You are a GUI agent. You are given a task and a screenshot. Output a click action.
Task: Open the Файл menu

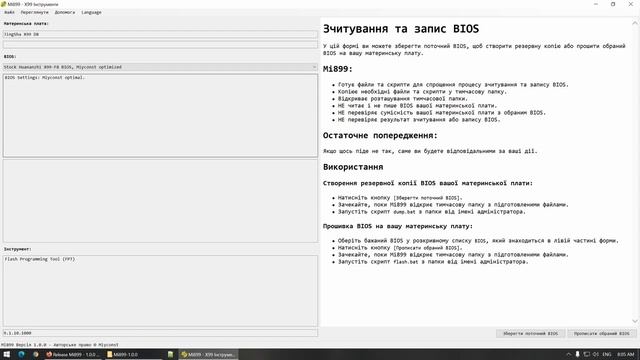(9, 12)
